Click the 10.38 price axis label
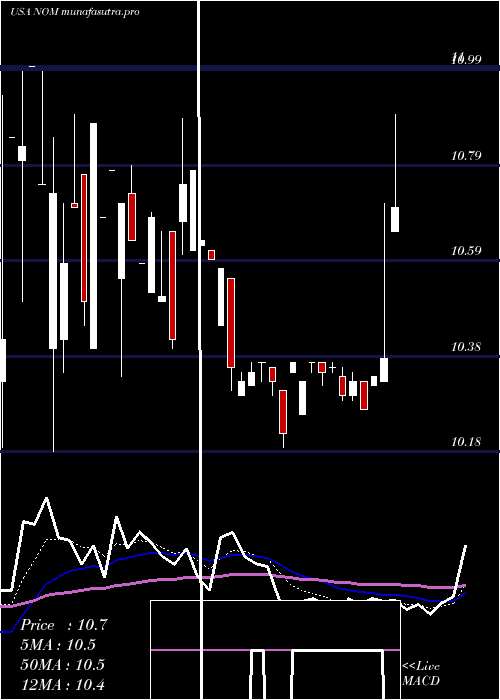 (x=466, y=346)
